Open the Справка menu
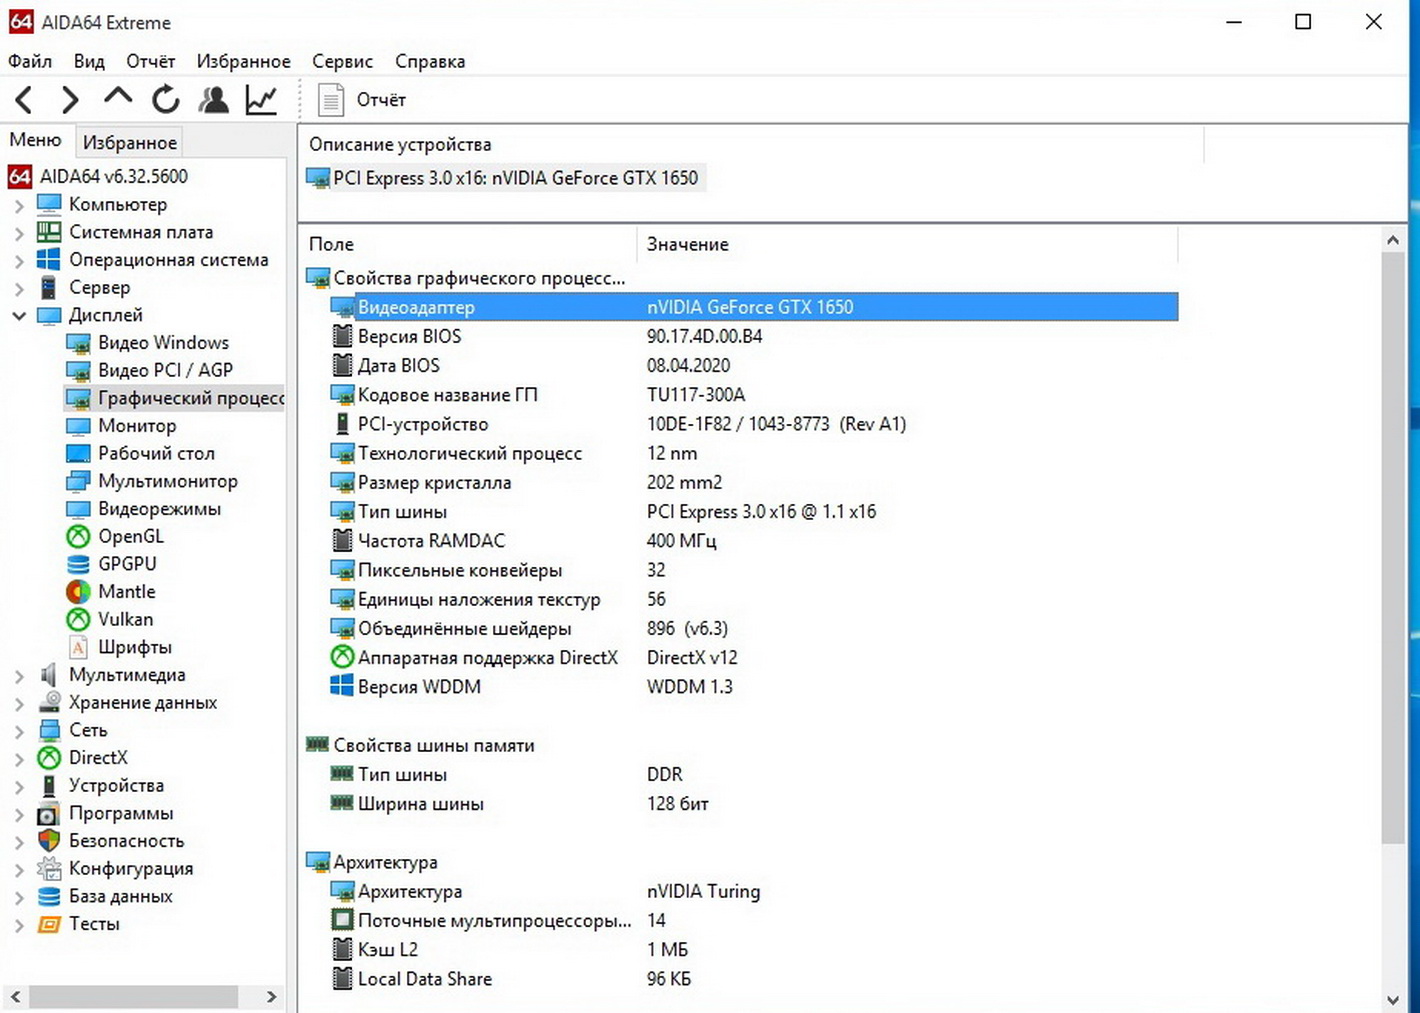 [x=430, y=61]
